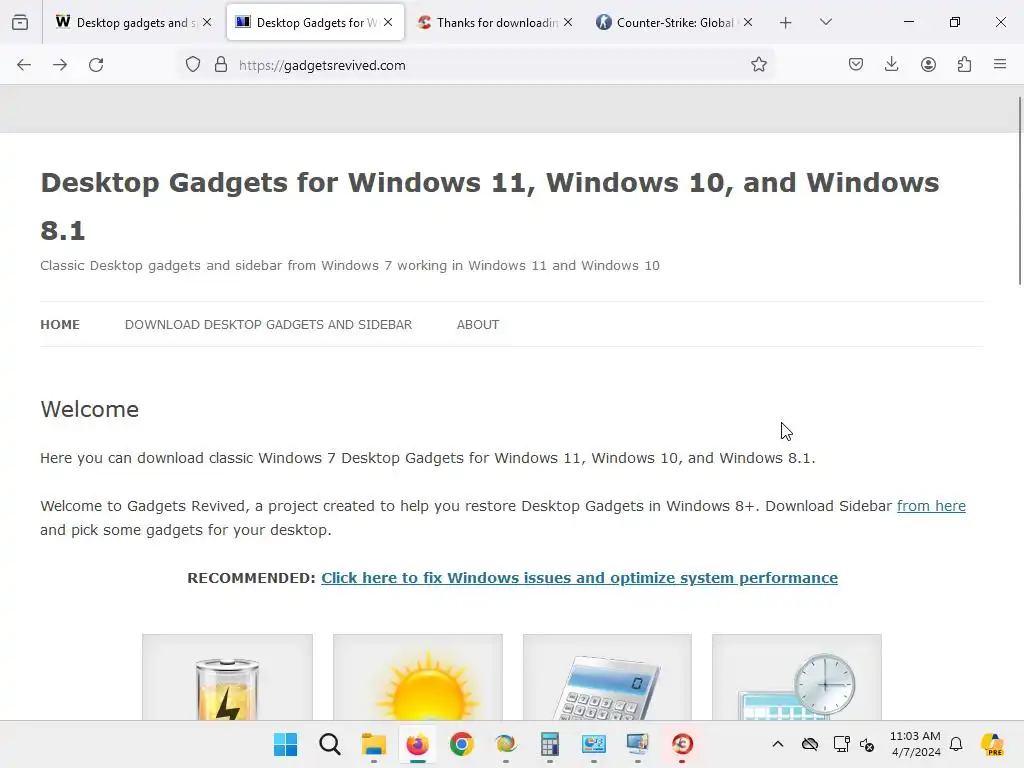Viewport: 1024px width, 768px height.
Task: Launch Google Chrome from taskbar
Action: click(x=462, y=744)
